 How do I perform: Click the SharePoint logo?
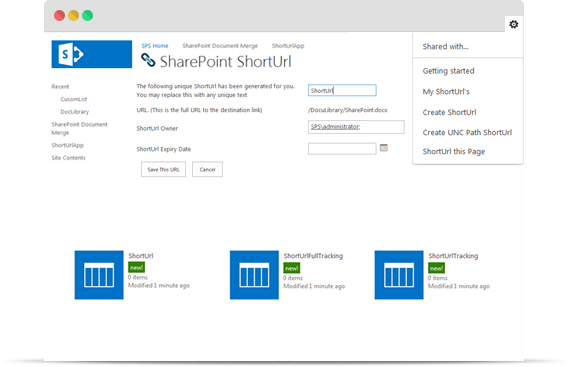(92, 54)
